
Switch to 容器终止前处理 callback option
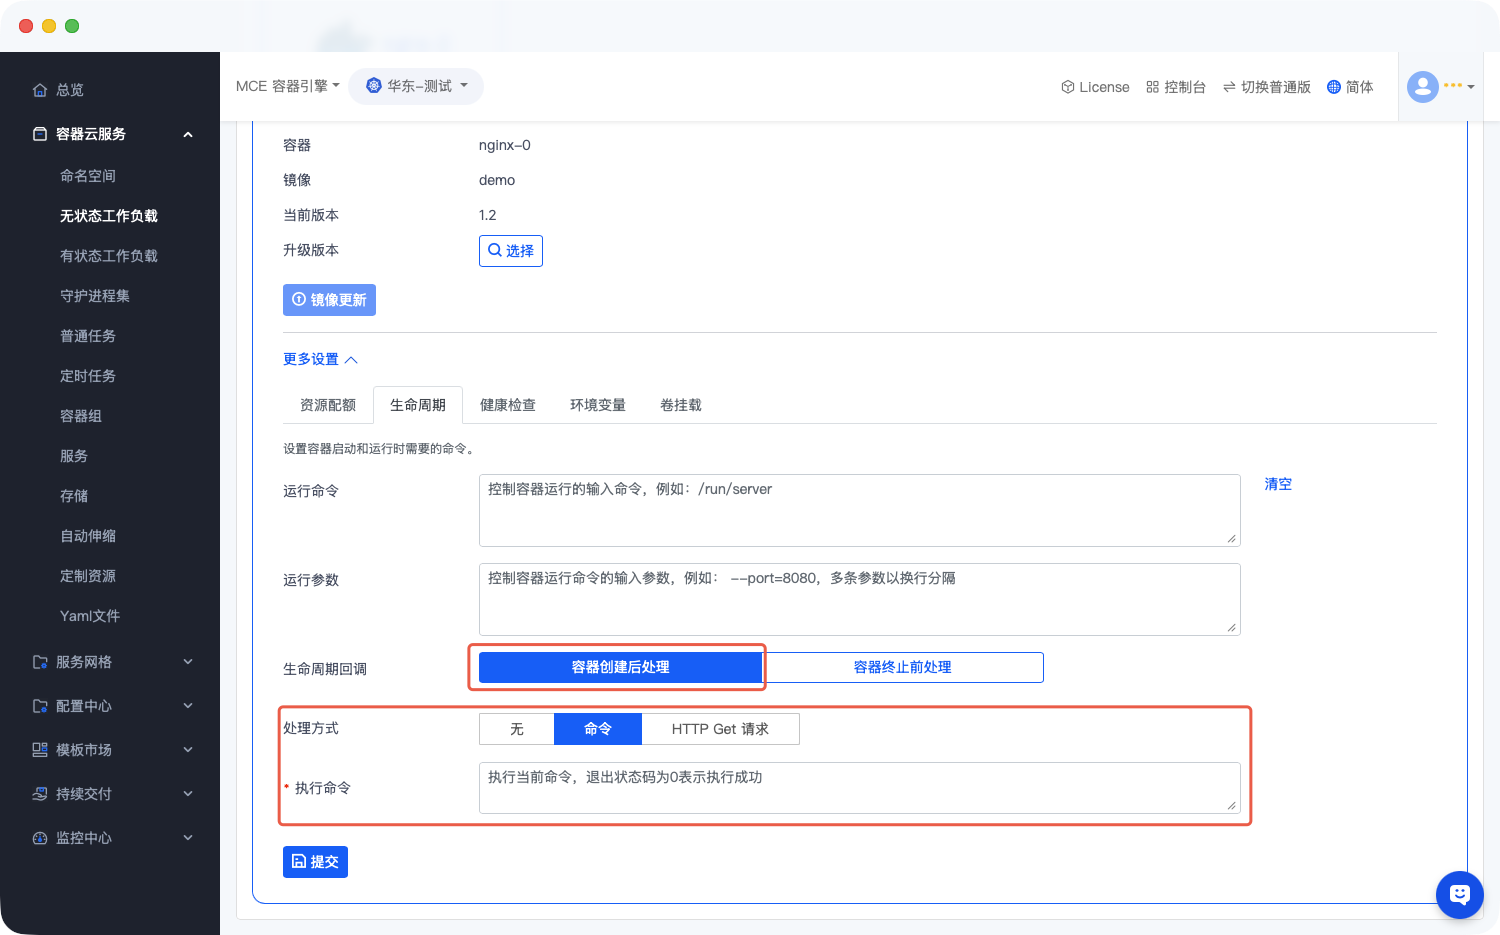click(x=902, y=667)
